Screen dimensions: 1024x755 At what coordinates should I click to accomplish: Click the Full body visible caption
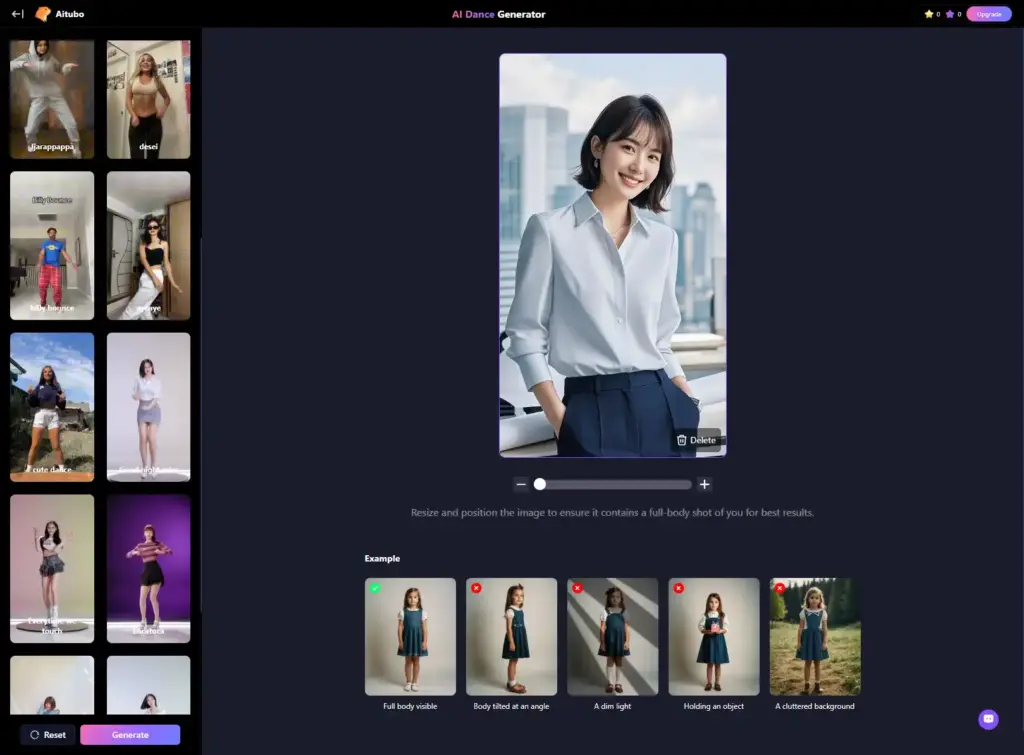[x=410, y=706]
